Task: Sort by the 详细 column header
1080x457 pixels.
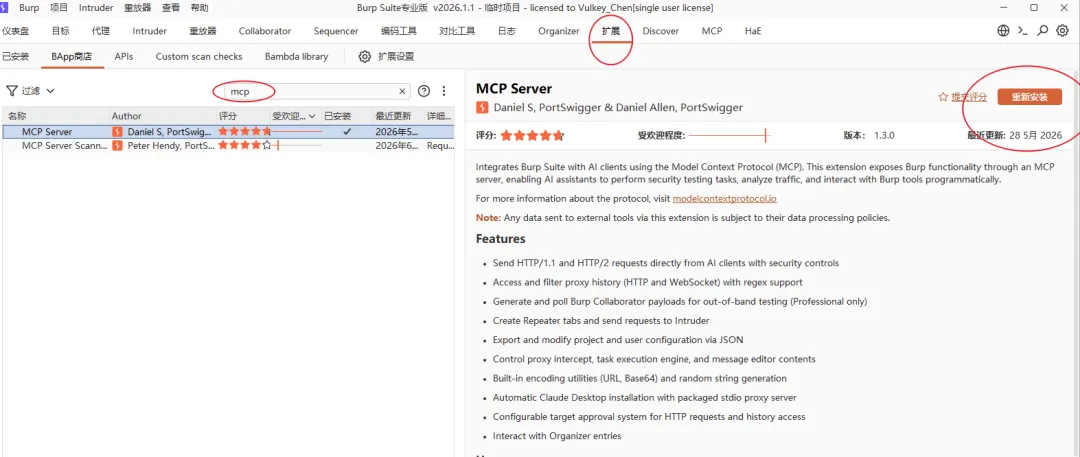Action: tap(439, 116)
